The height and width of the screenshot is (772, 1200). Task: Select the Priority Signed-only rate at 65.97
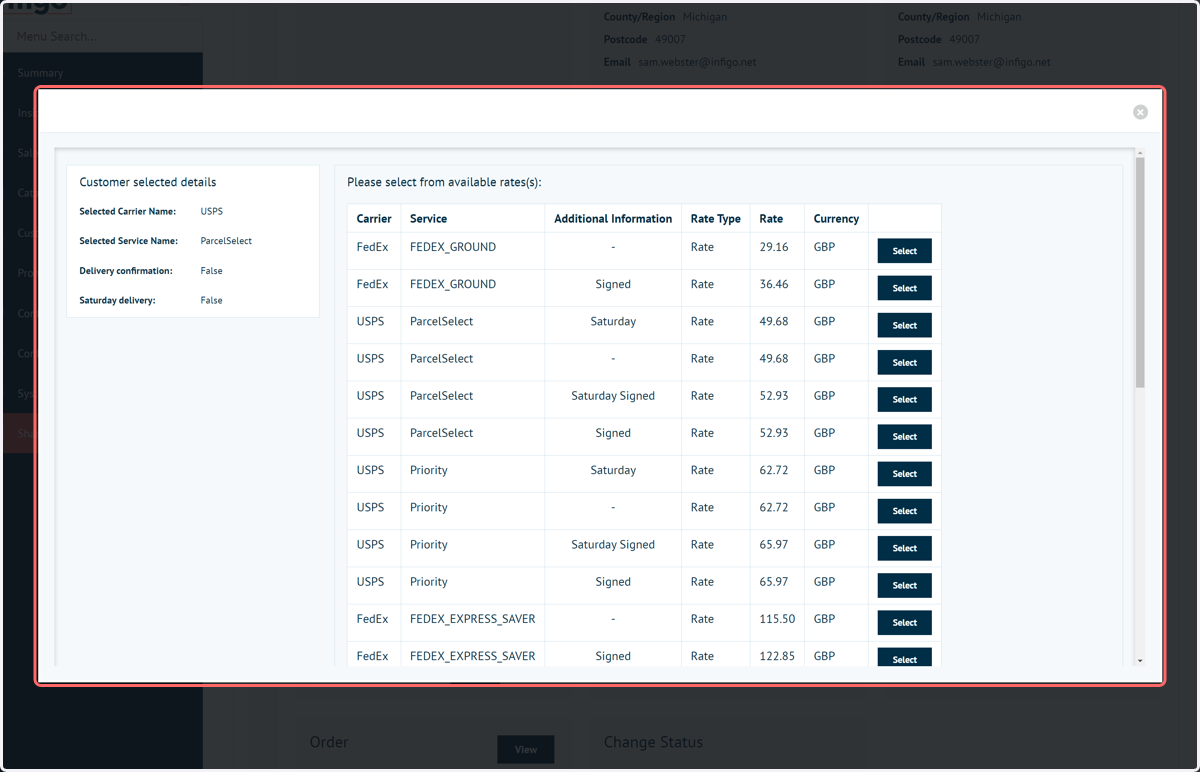tap(904, 585)
